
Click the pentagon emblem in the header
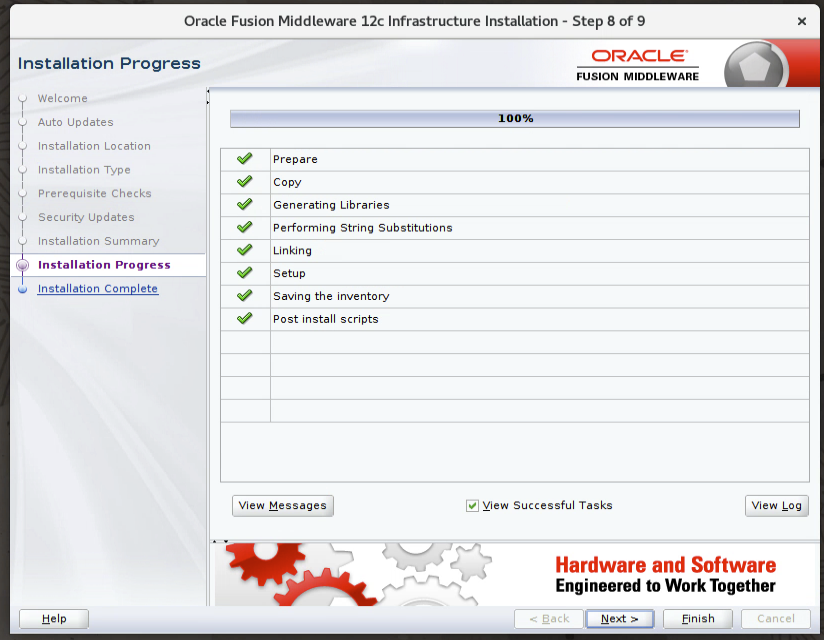pyautogui.click(x=755, y=67)
